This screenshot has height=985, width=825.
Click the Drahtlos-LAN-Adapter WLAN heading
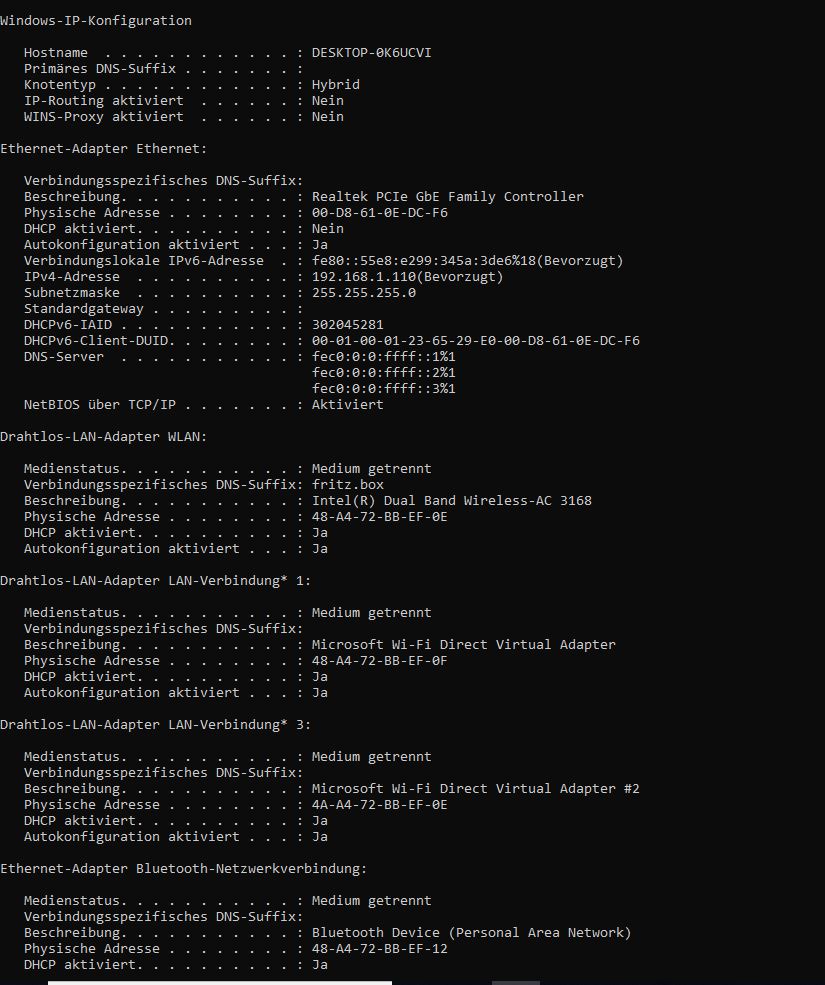(103, 437)
